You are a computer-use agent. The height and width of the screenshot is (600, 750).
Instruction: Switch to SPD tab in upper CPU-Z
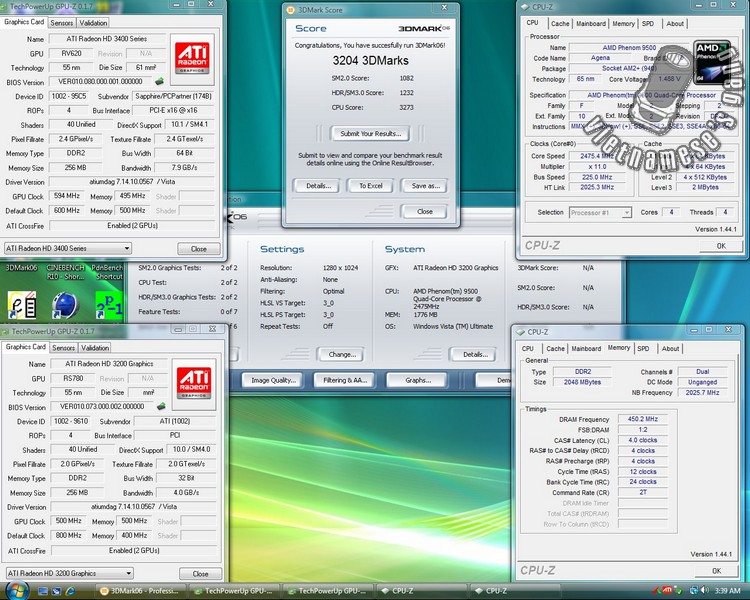coord(648,23)
